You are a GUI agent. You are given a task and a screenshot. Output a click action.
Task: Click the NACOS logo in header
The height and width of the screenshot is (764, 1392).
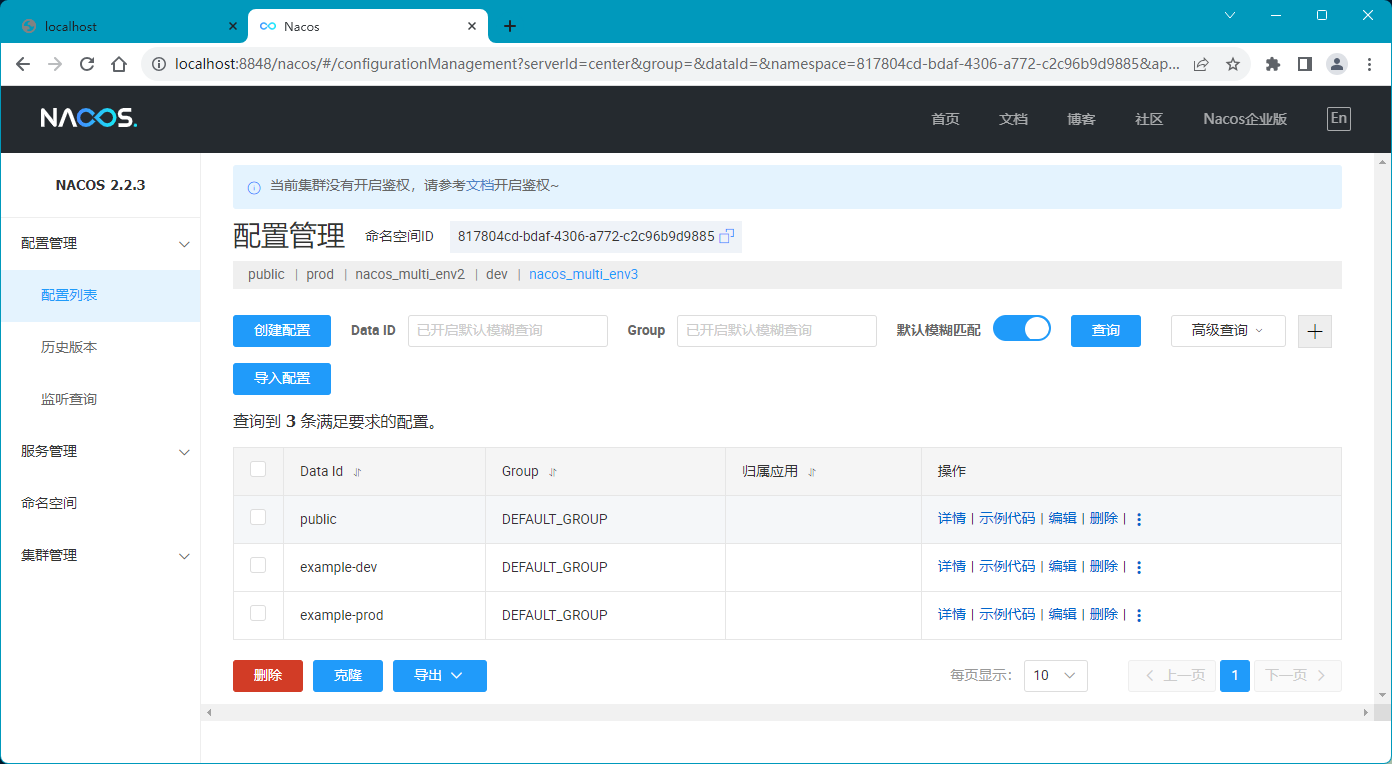pos(89,118)
